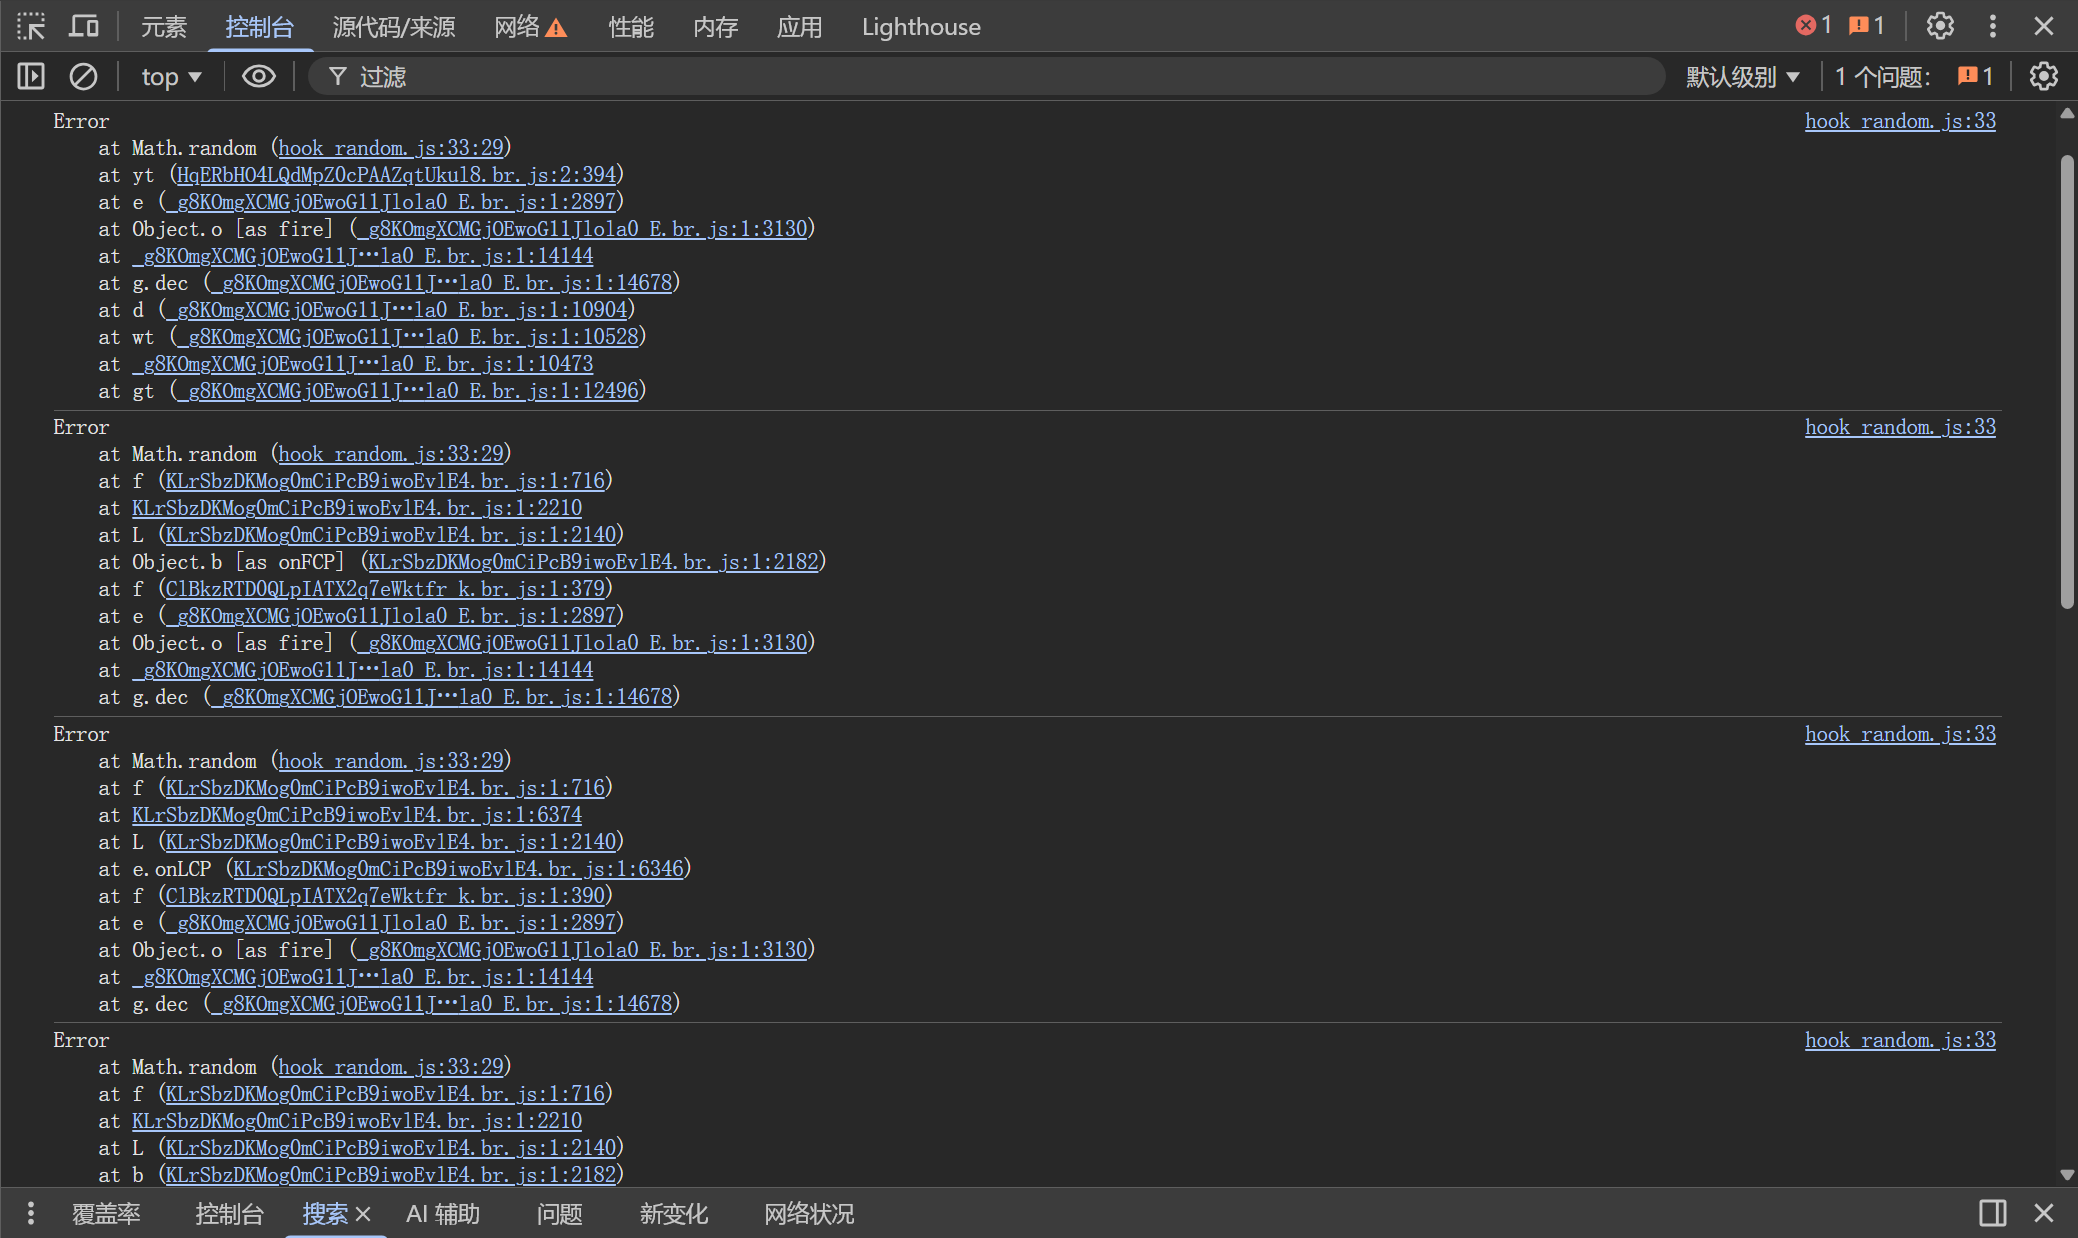Open the top JavaScript context dropdown
This screenshot has height=1238, width=2078.
pyautogui.click(x=171, y=77)
